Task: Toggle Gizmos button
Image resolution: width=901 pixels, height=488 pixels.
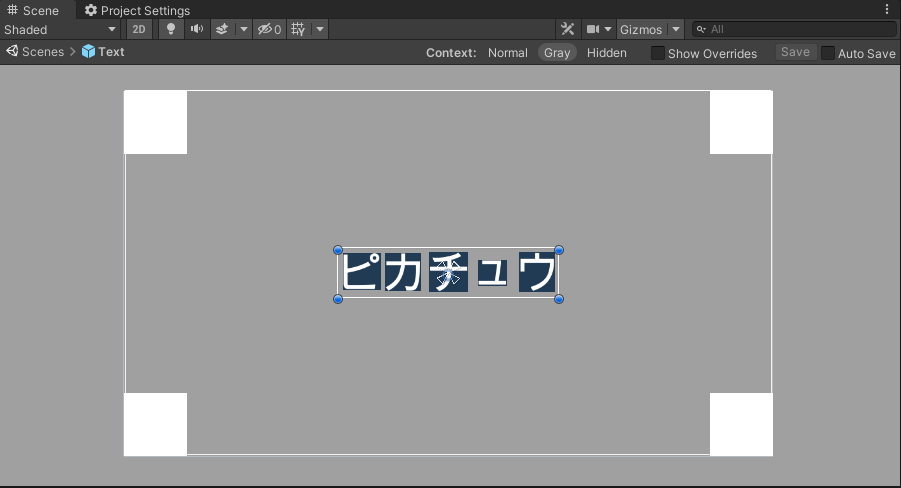Action: [641, 29]
